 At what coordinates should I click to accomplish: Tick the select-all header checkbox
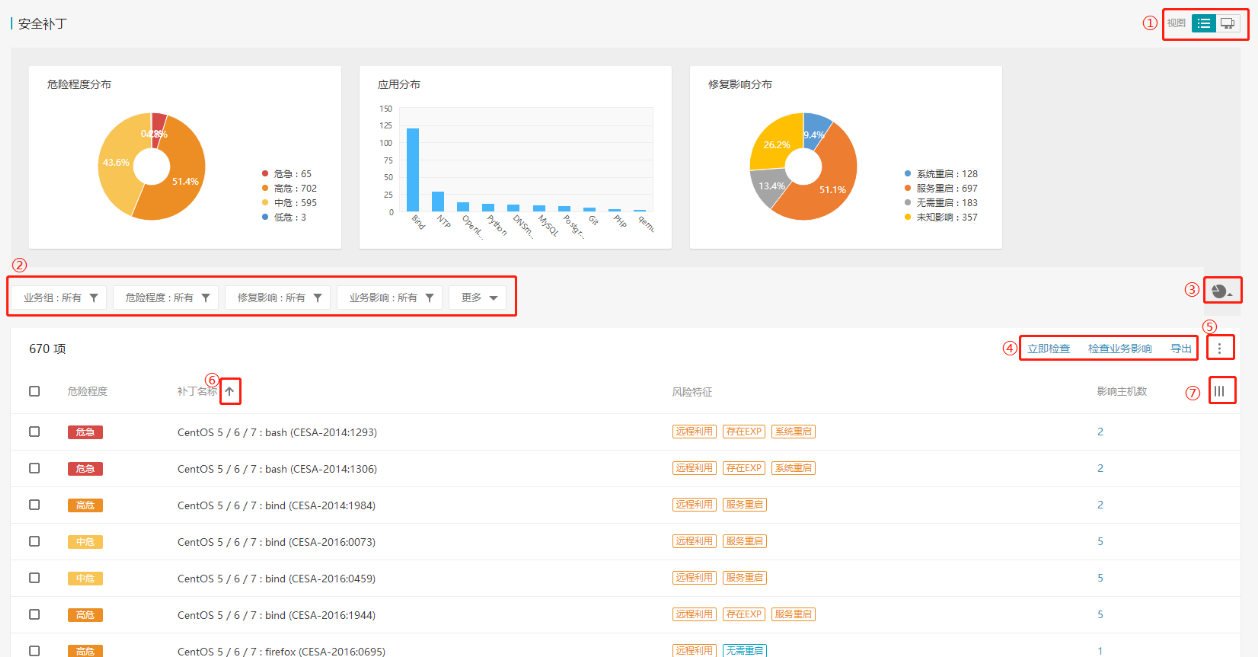point(34,391)
